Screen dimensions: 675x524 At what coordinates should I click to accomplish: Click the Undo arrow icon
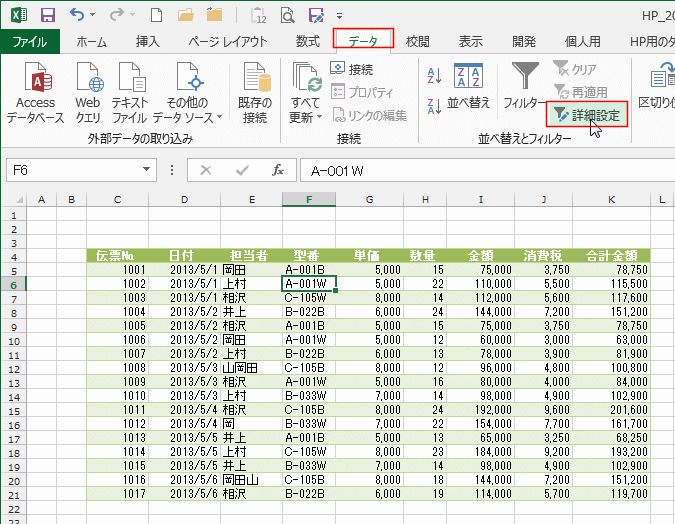tap(80, 15)
